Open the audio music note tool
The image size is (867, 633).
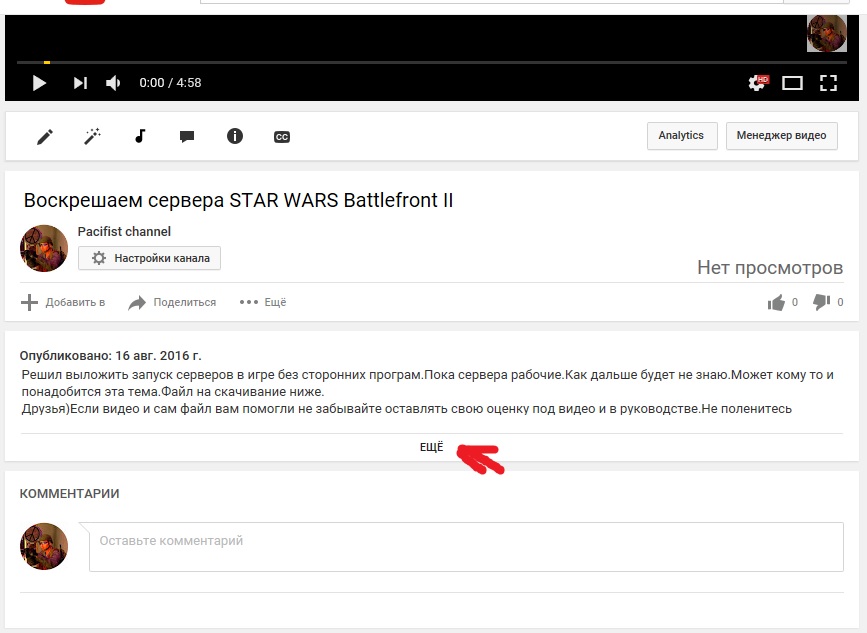140,136
